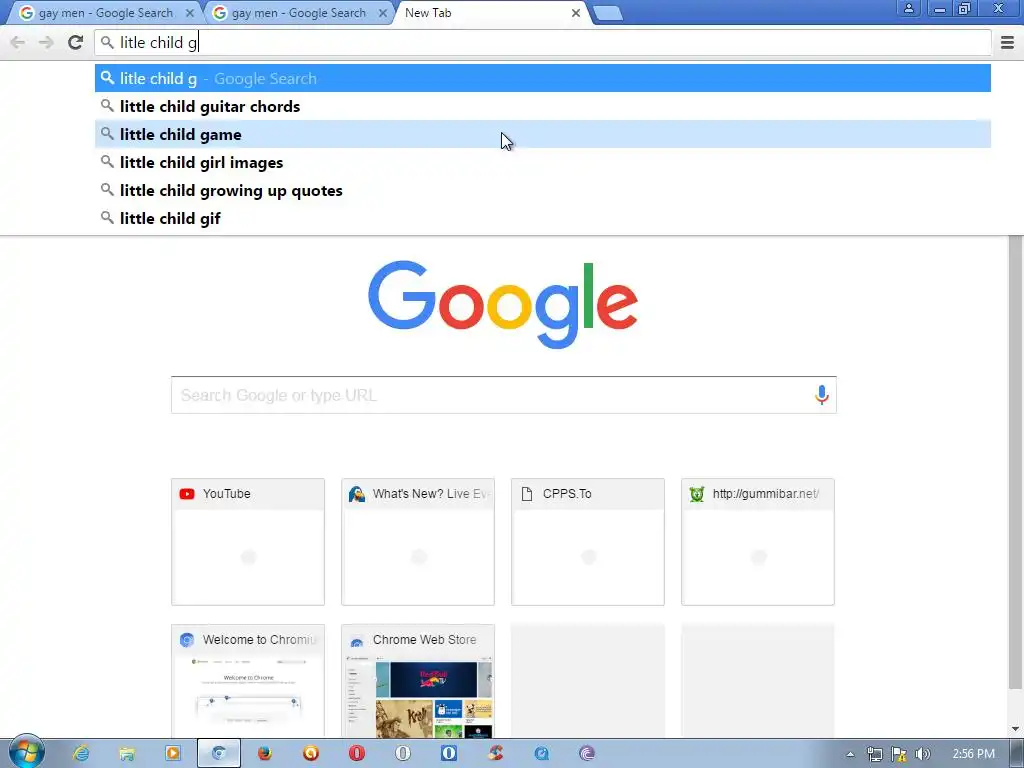Screen dimensions: 1024x768
Task: Click the 2:56 PM clock
Action: pos(973,754)
